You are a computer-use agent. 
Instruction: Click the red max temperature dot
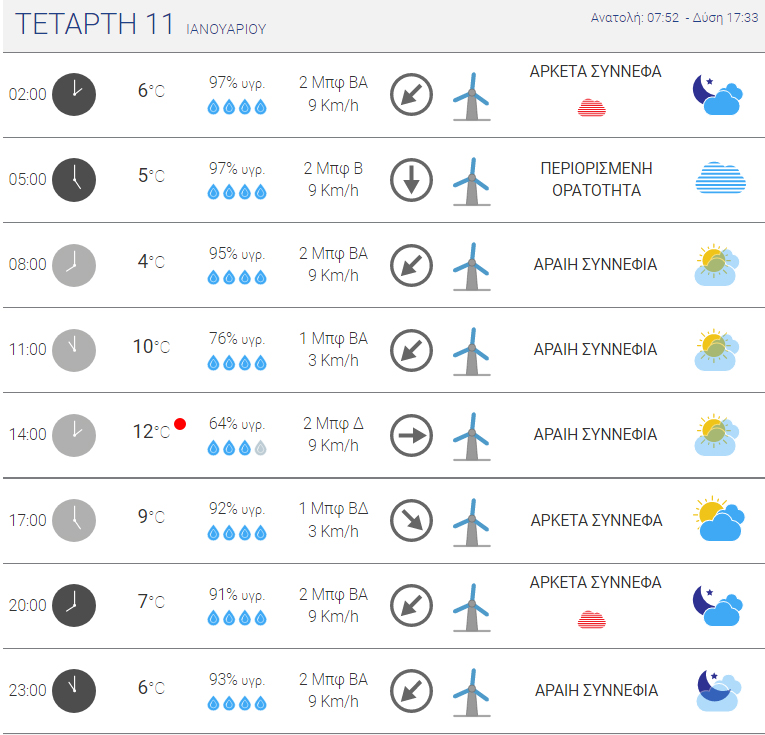(x=180, y=424)
